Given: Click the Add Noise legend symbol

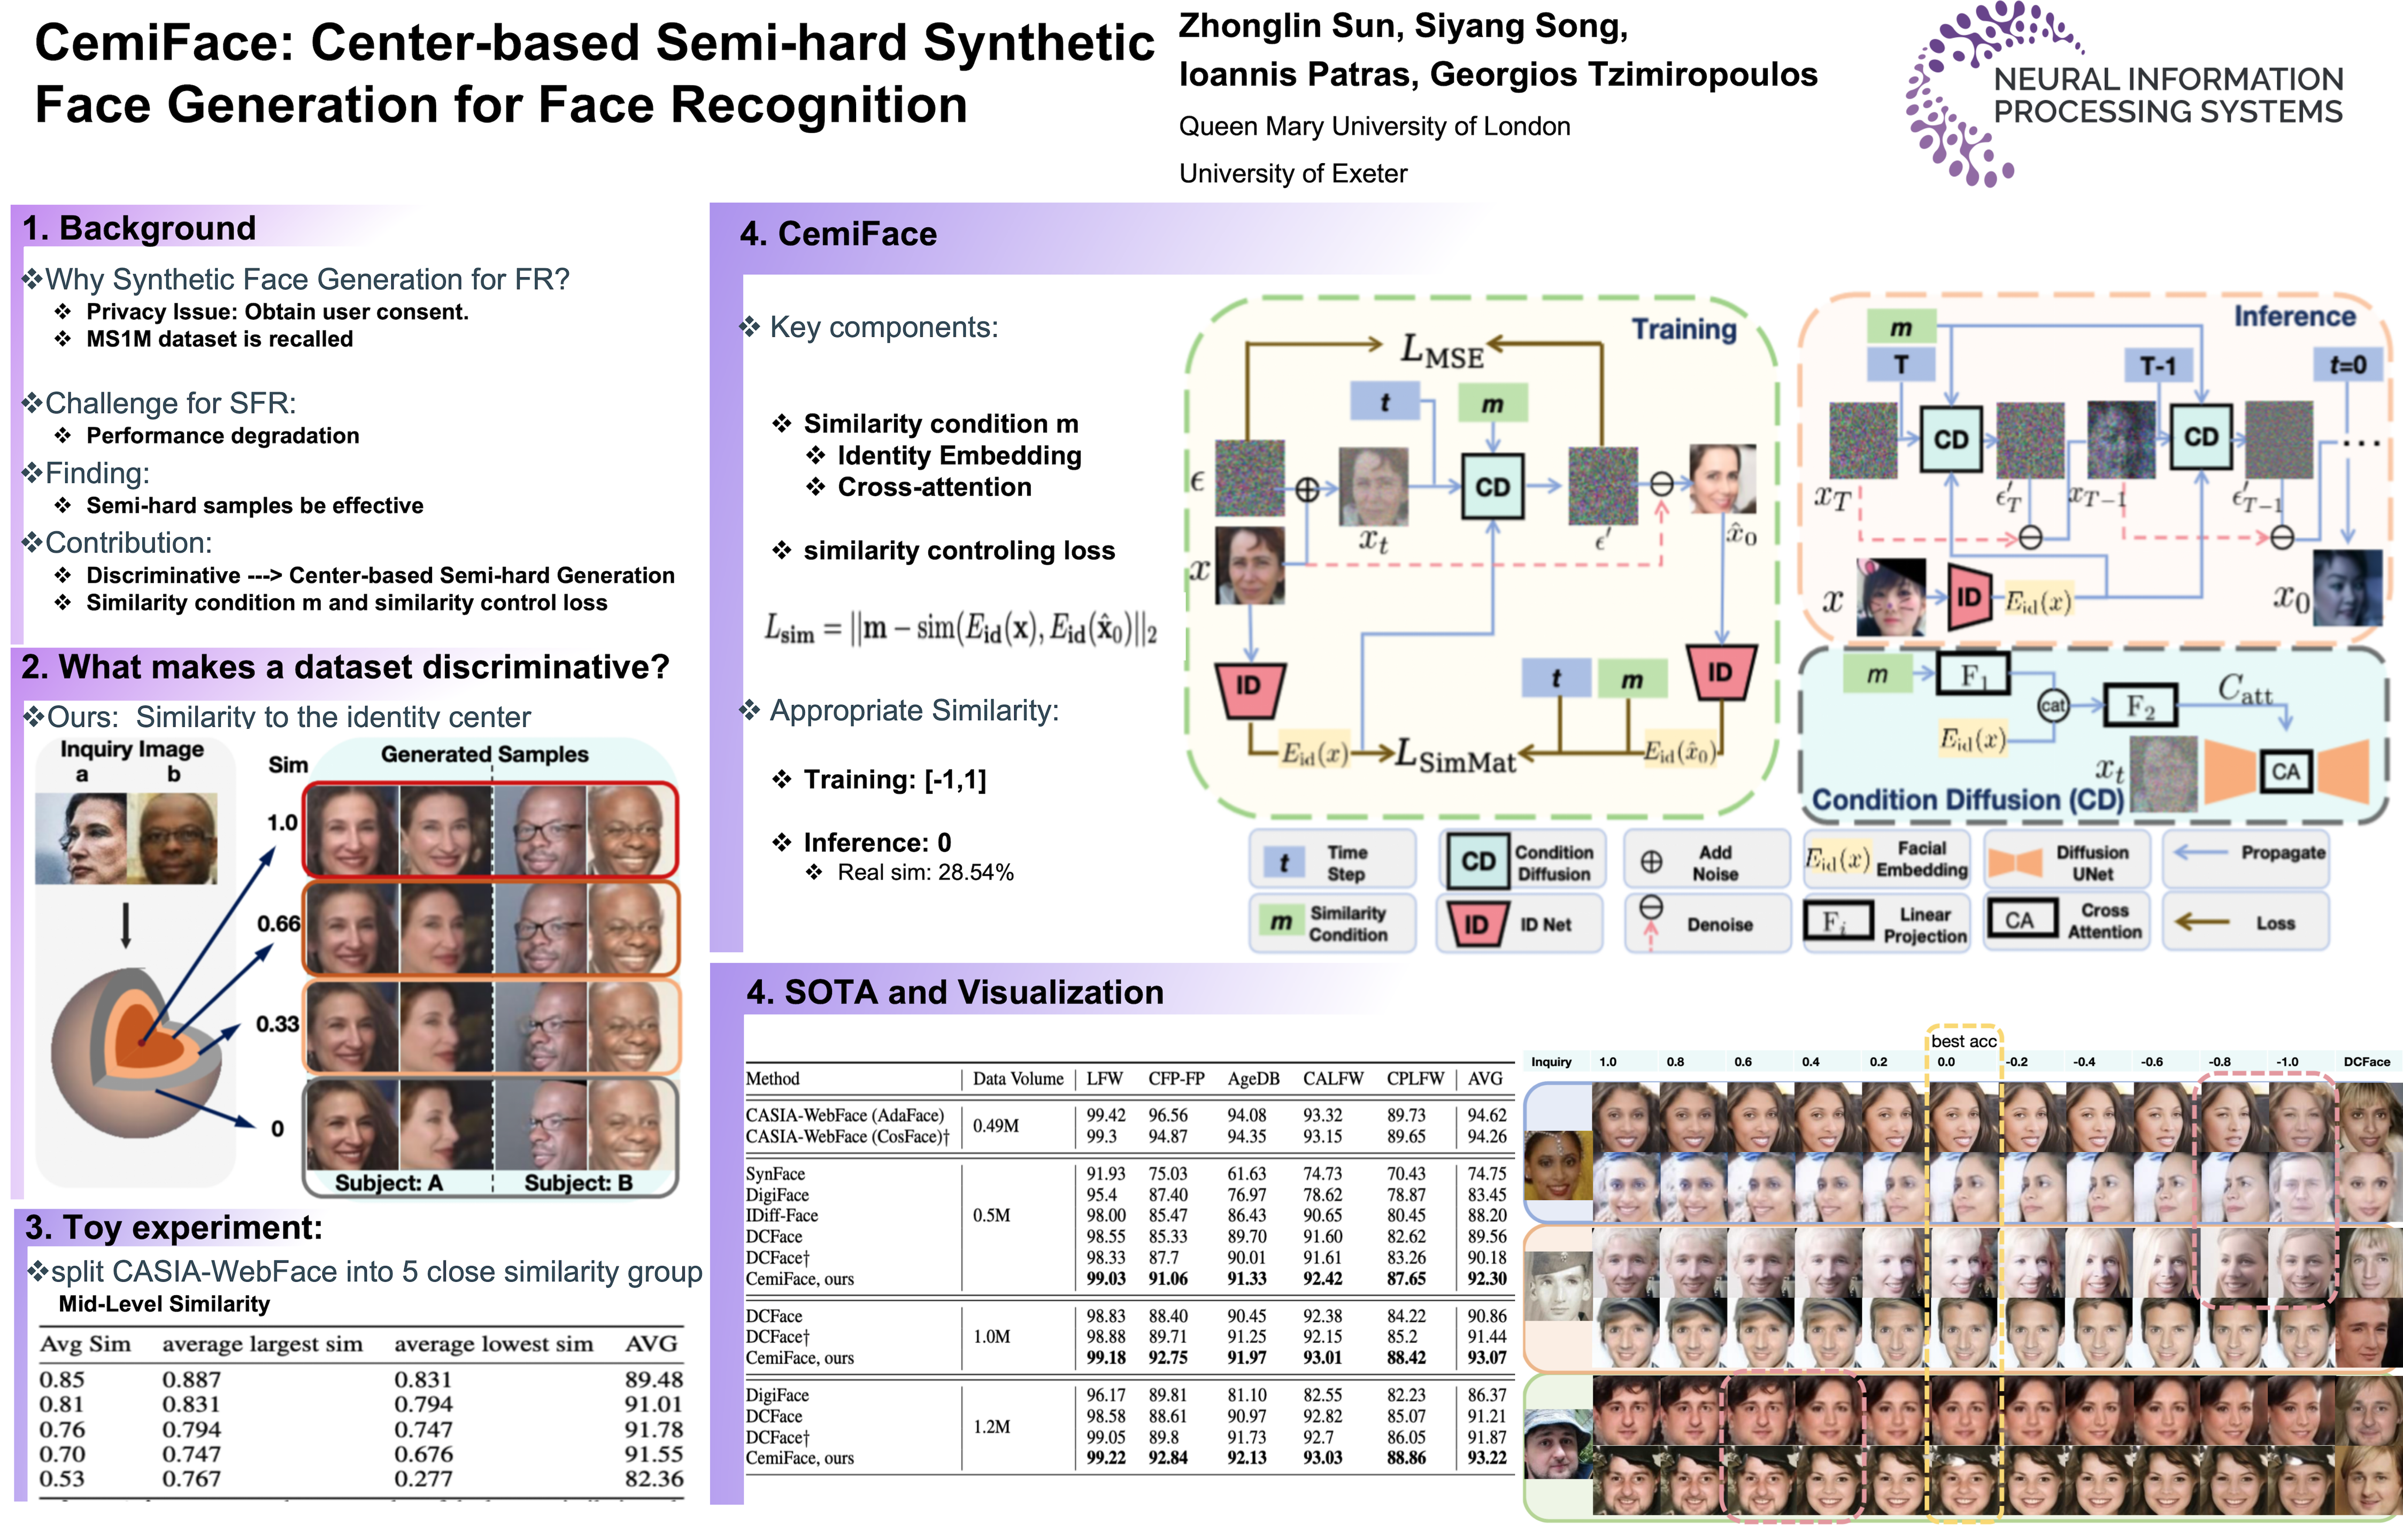Looking at the screenshot, I should click(1652, 862).
